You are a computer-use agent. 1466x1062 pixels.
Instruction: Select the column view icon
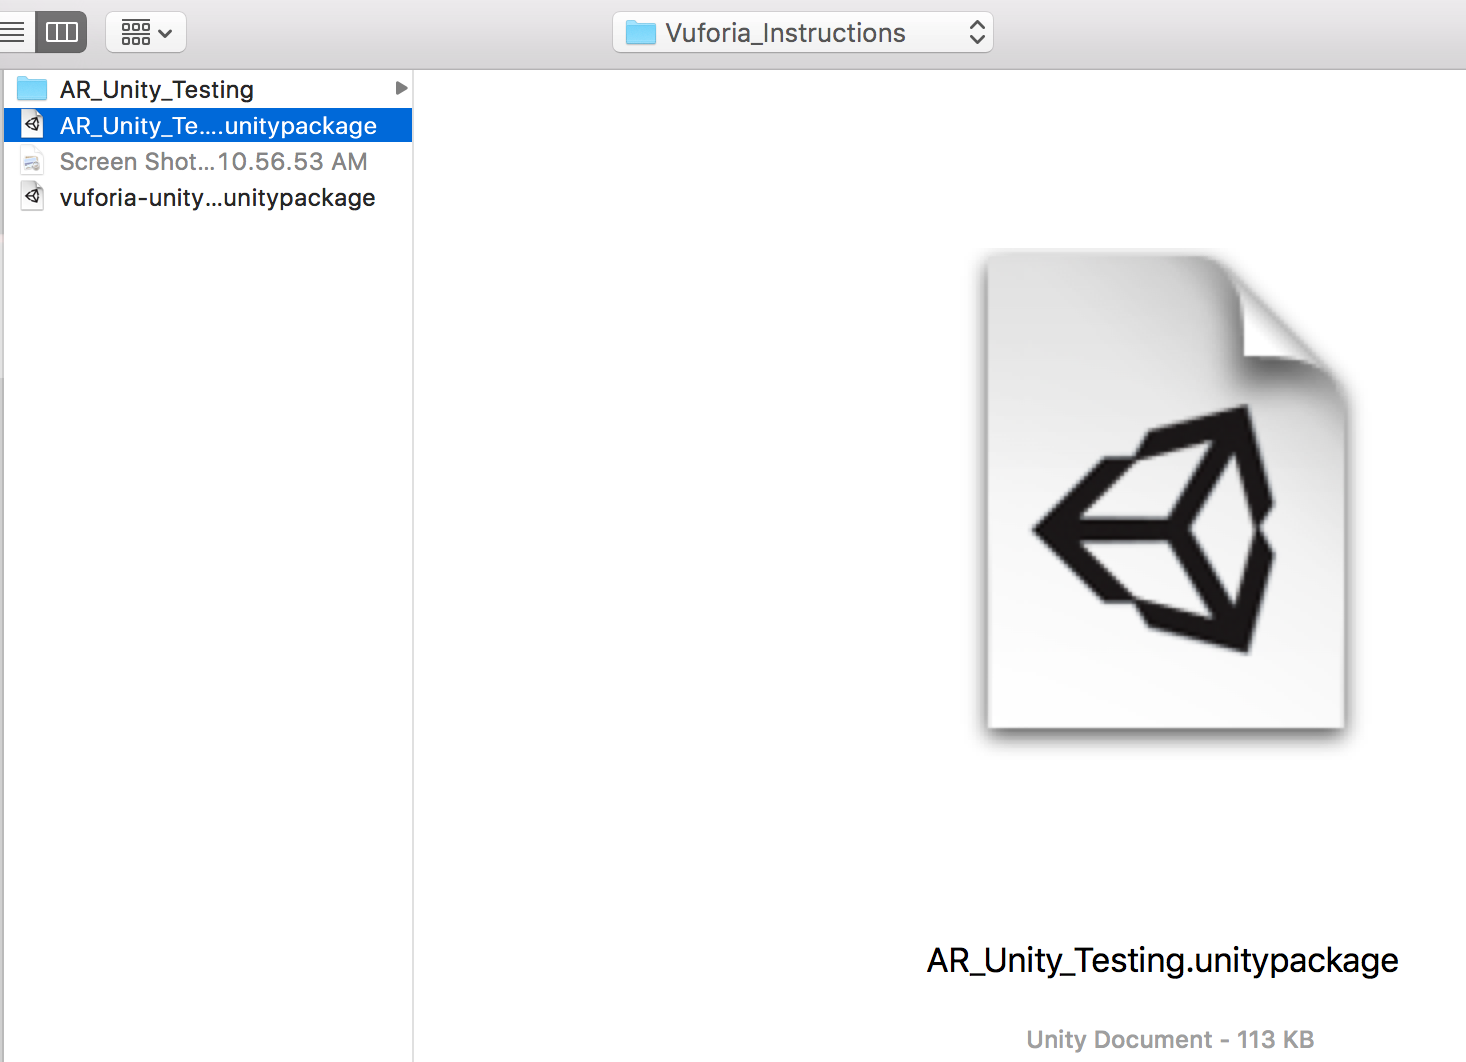[x=60, y=31]
